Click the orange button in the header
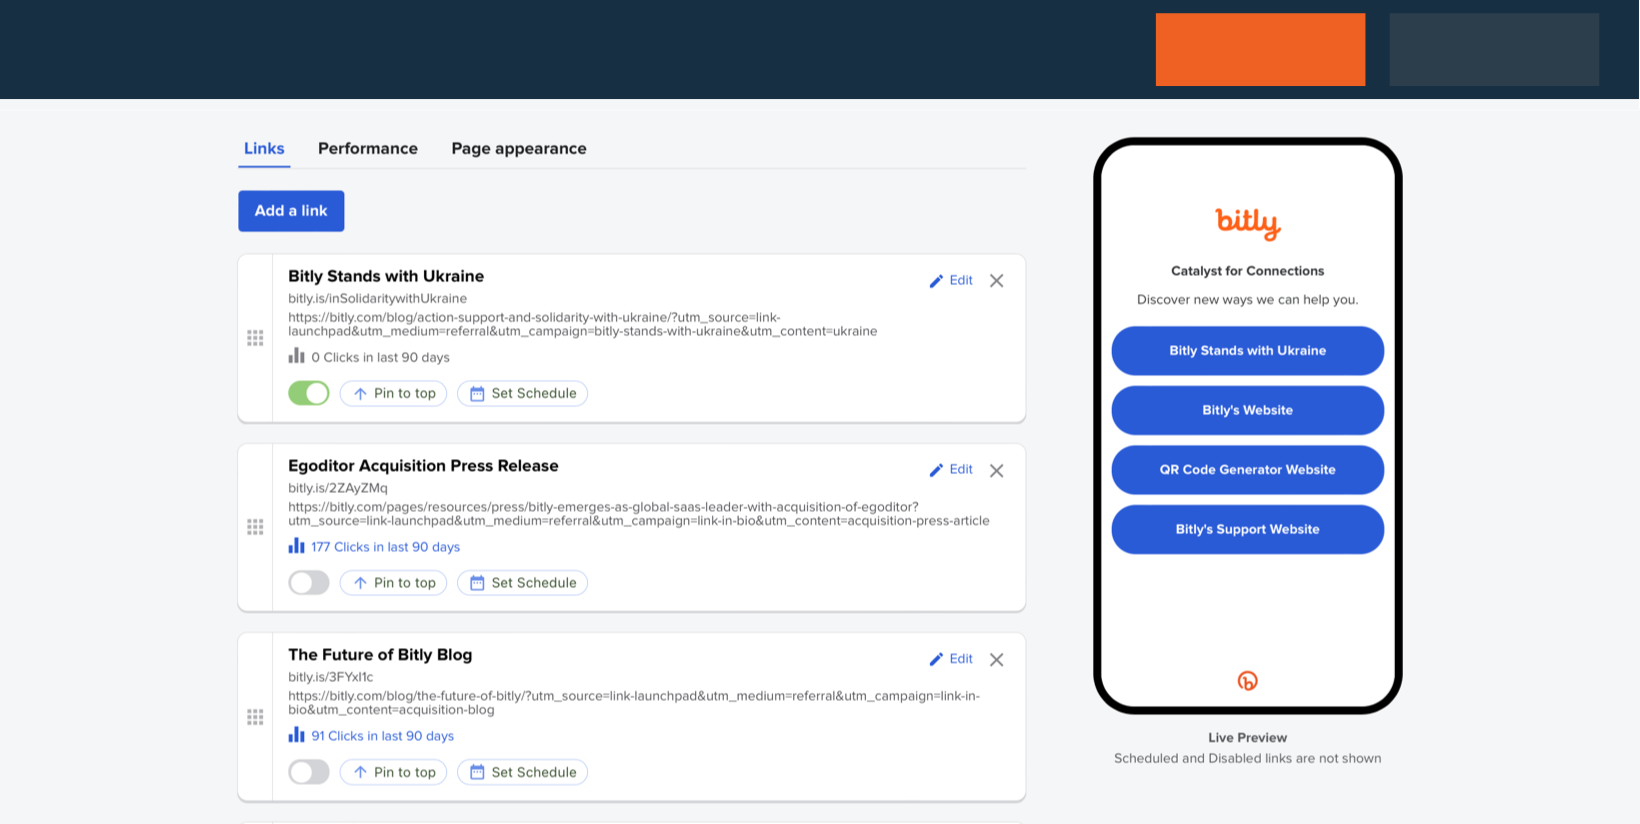The image size is (1640, 824). pos(1260,50)
